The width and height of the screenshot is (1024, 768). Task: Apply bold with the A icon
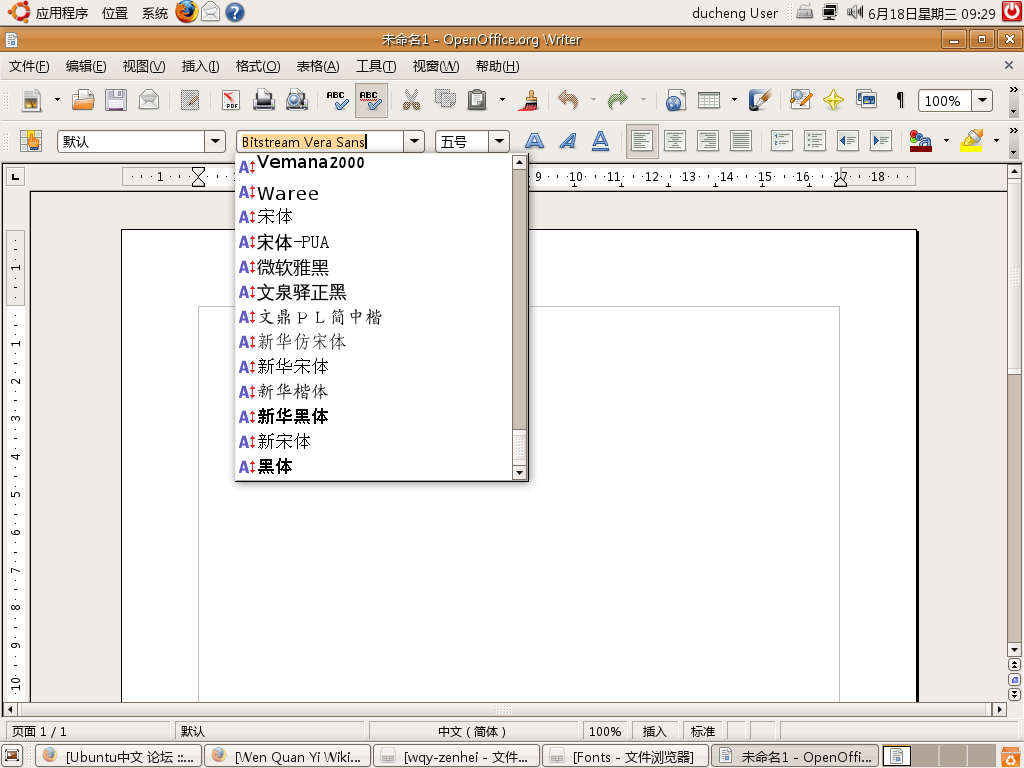click(534, 141)
